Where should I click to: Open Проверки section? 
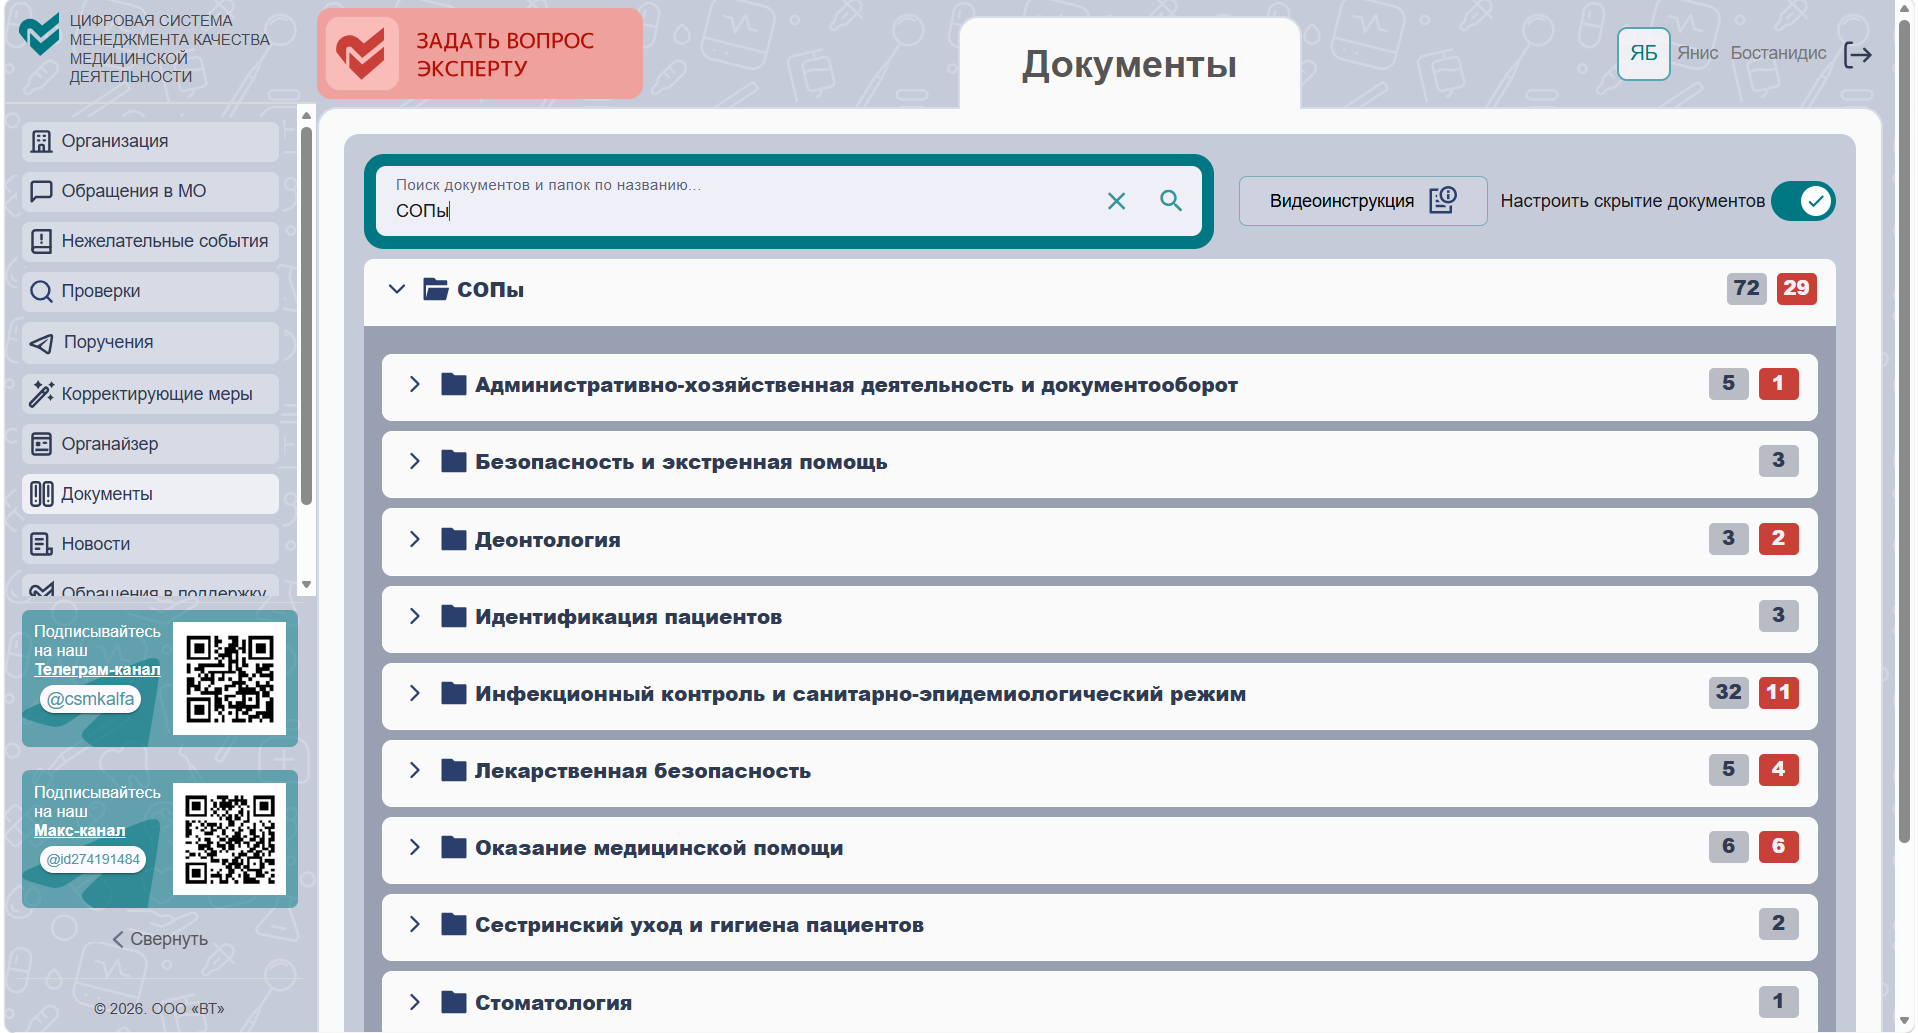tap(150, 292)
